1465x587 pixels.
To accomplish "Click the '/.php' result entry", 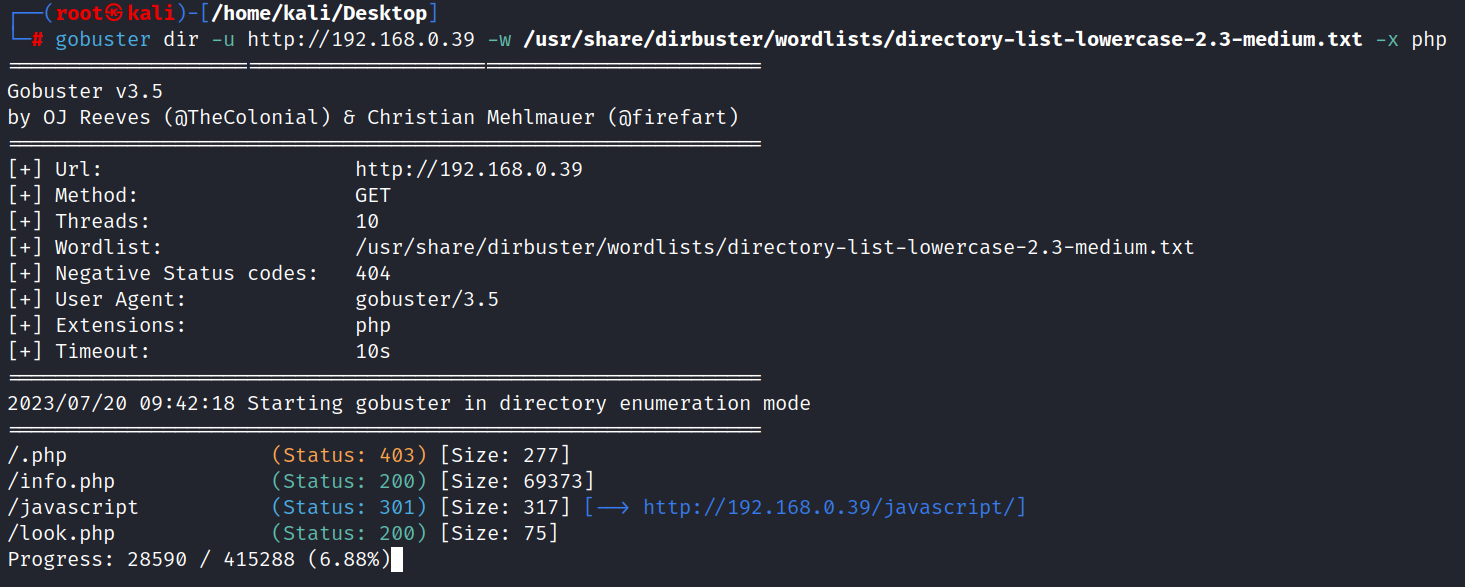I will tap(37, 455).
